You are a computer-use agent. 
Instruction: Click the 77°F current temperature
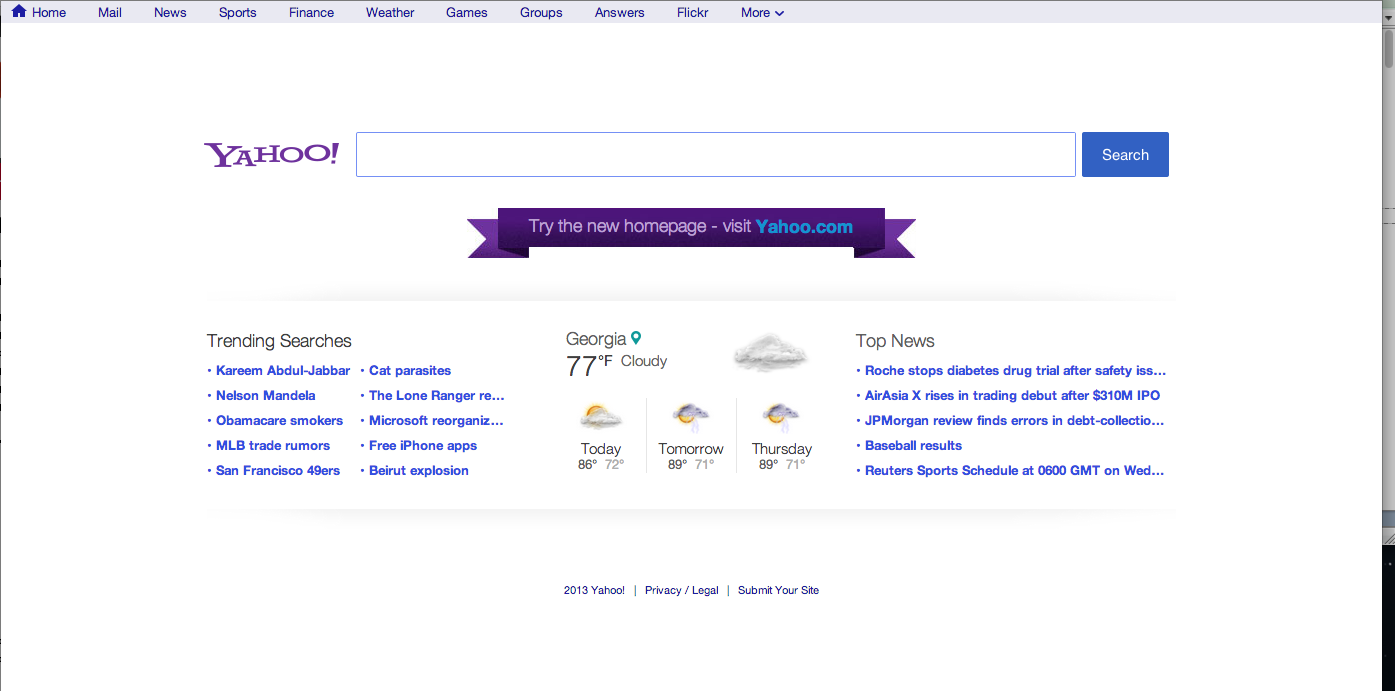point(589,366)
